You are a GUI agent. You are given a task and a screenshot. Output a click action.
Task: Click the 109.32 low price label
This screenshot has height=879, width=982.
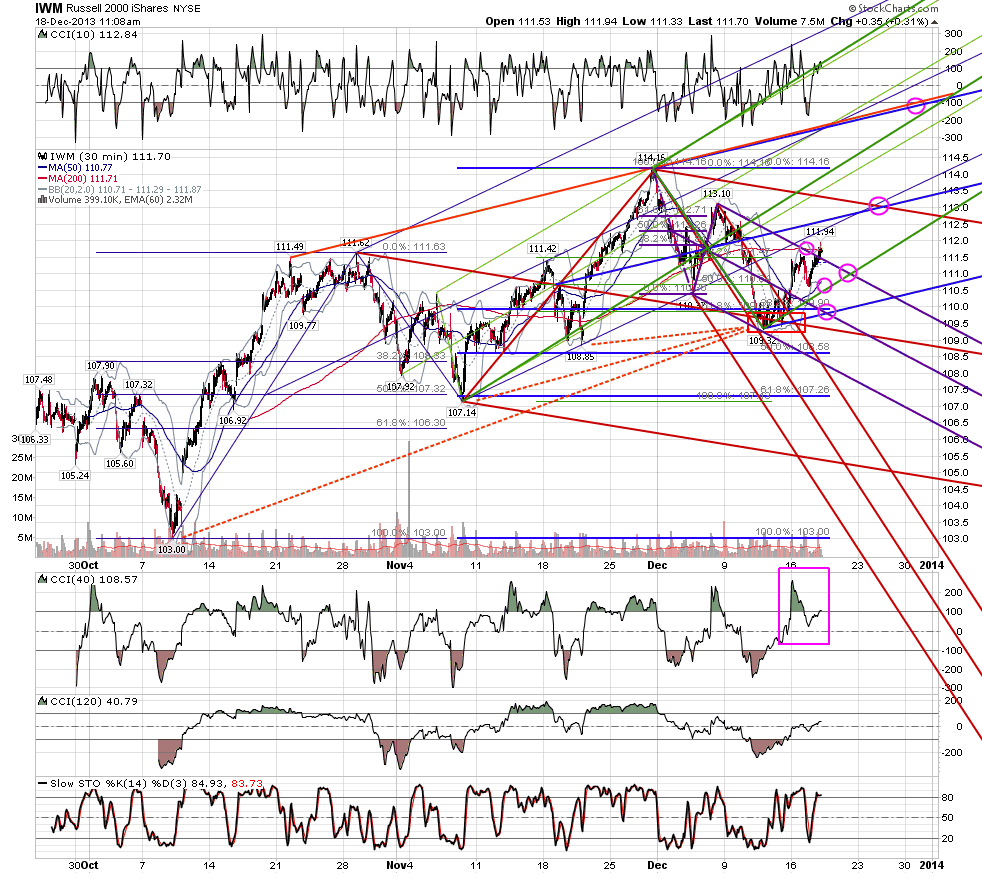tap(763, 341)
